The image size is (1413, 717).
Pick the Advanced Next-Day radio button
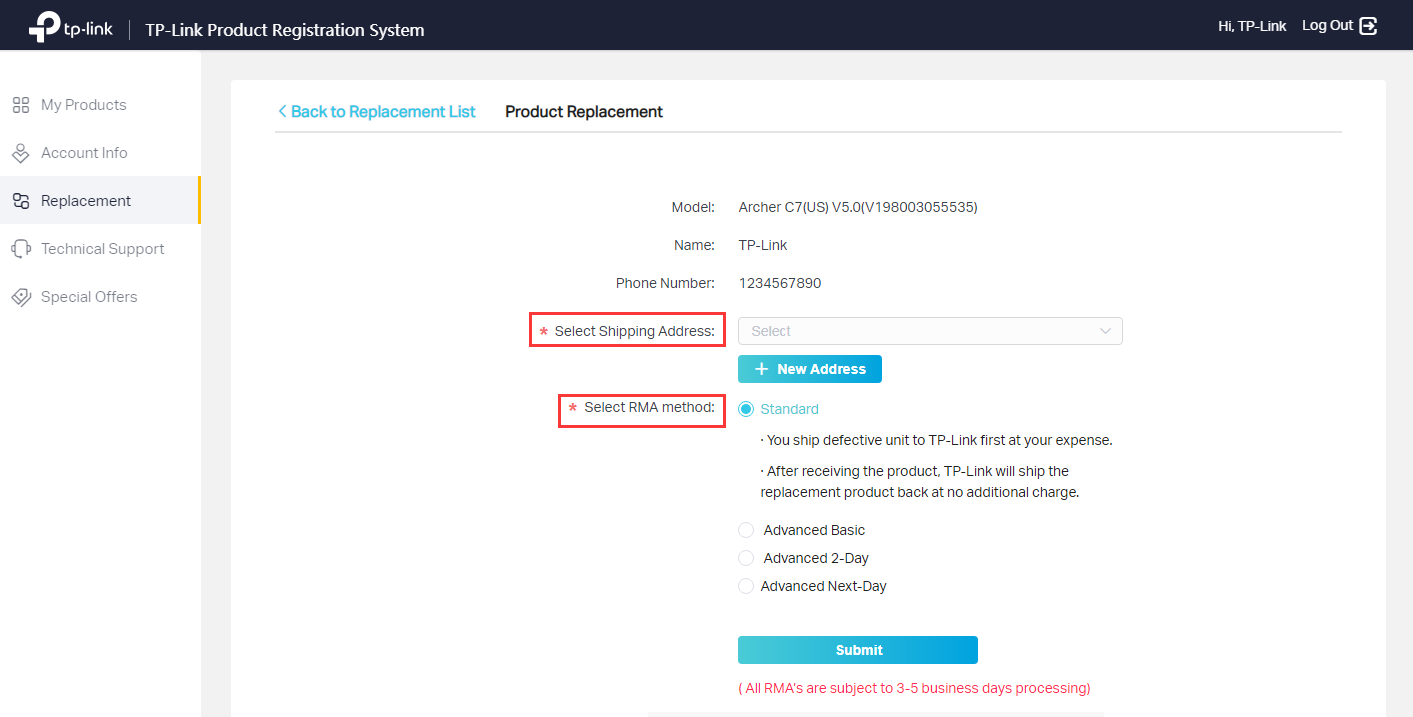[x=746, y=586]
